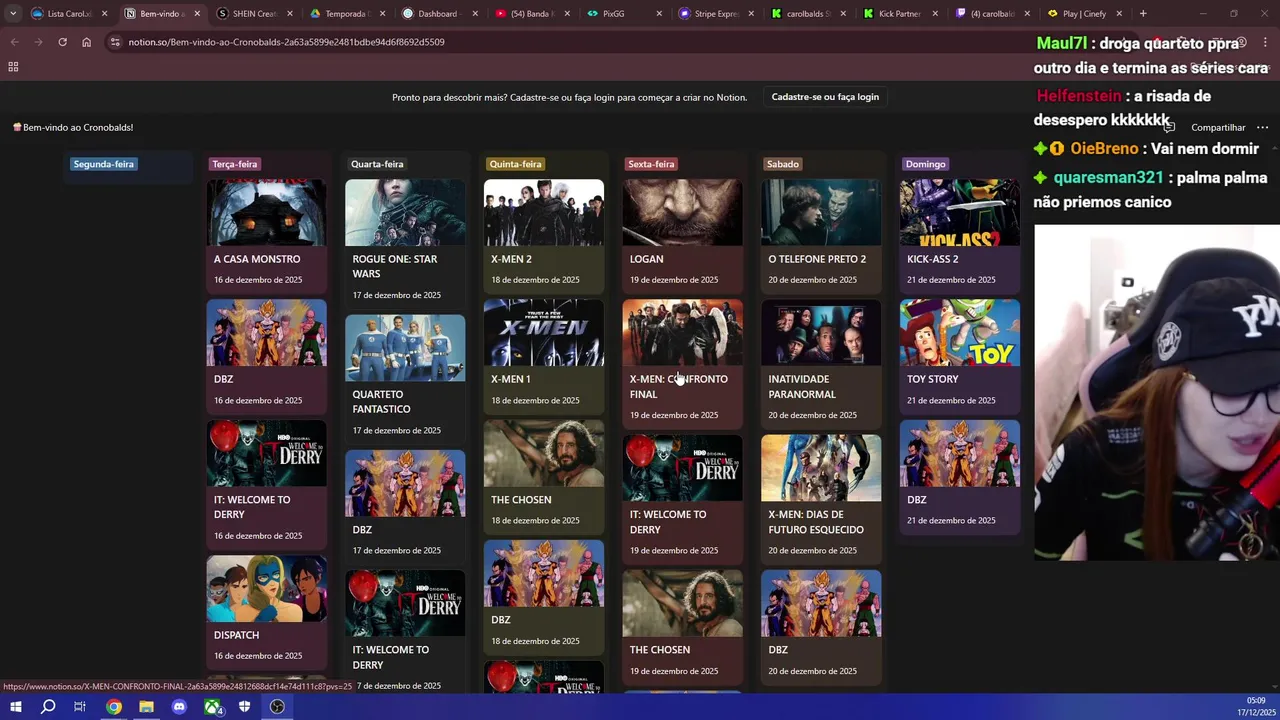
Task: Open OBS Studio from the taskbar
Action: [x=277, y=707]
